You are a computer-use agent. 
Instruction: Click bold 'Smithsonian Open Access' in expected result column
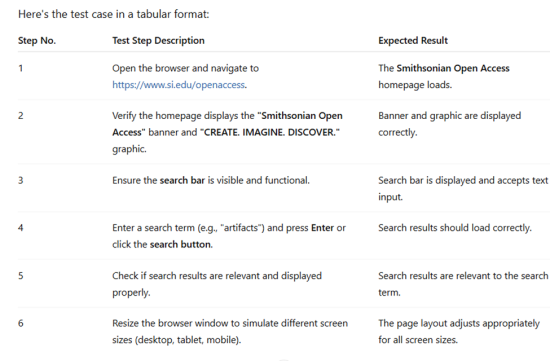pyautogui.click(x=453, y=68)
